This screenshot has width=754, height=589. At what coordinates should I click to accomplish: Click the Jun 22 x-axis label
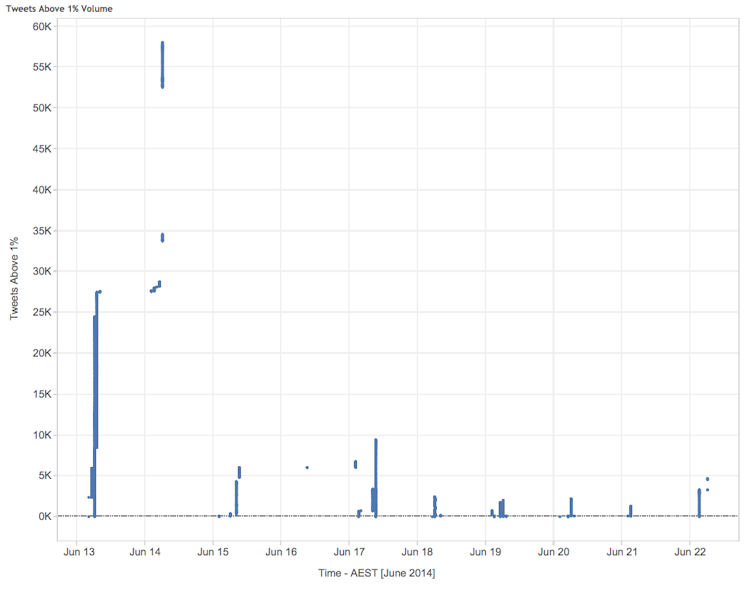pos(690,552)
